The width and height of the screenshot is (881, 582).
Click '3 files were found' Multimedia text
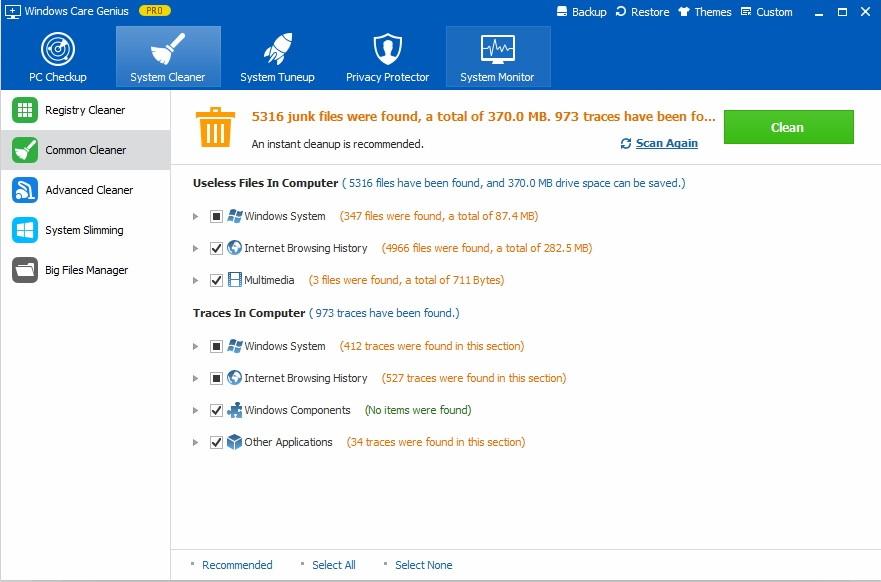[406, 280]
